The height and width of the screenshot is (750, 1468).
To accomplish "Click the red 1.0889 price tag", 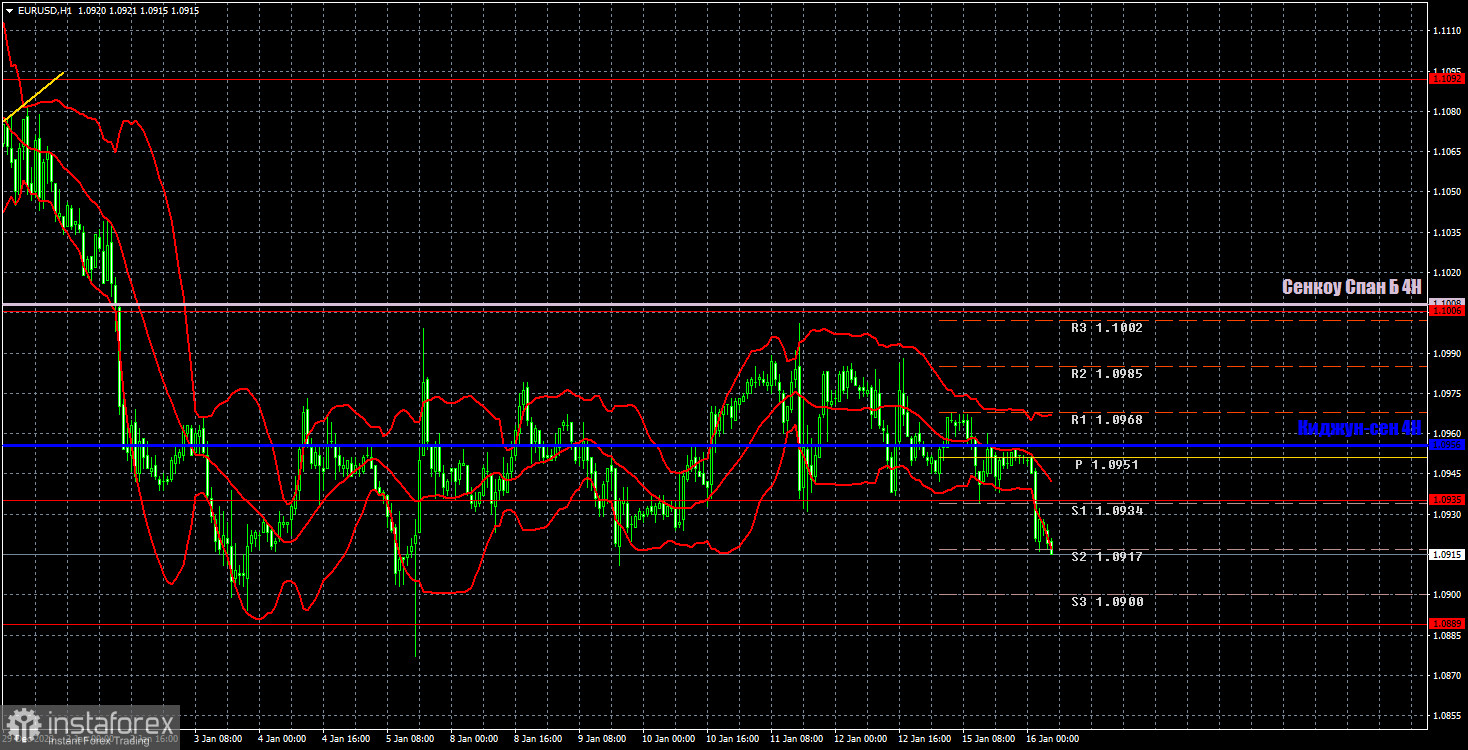I will tap(1448, 624).
